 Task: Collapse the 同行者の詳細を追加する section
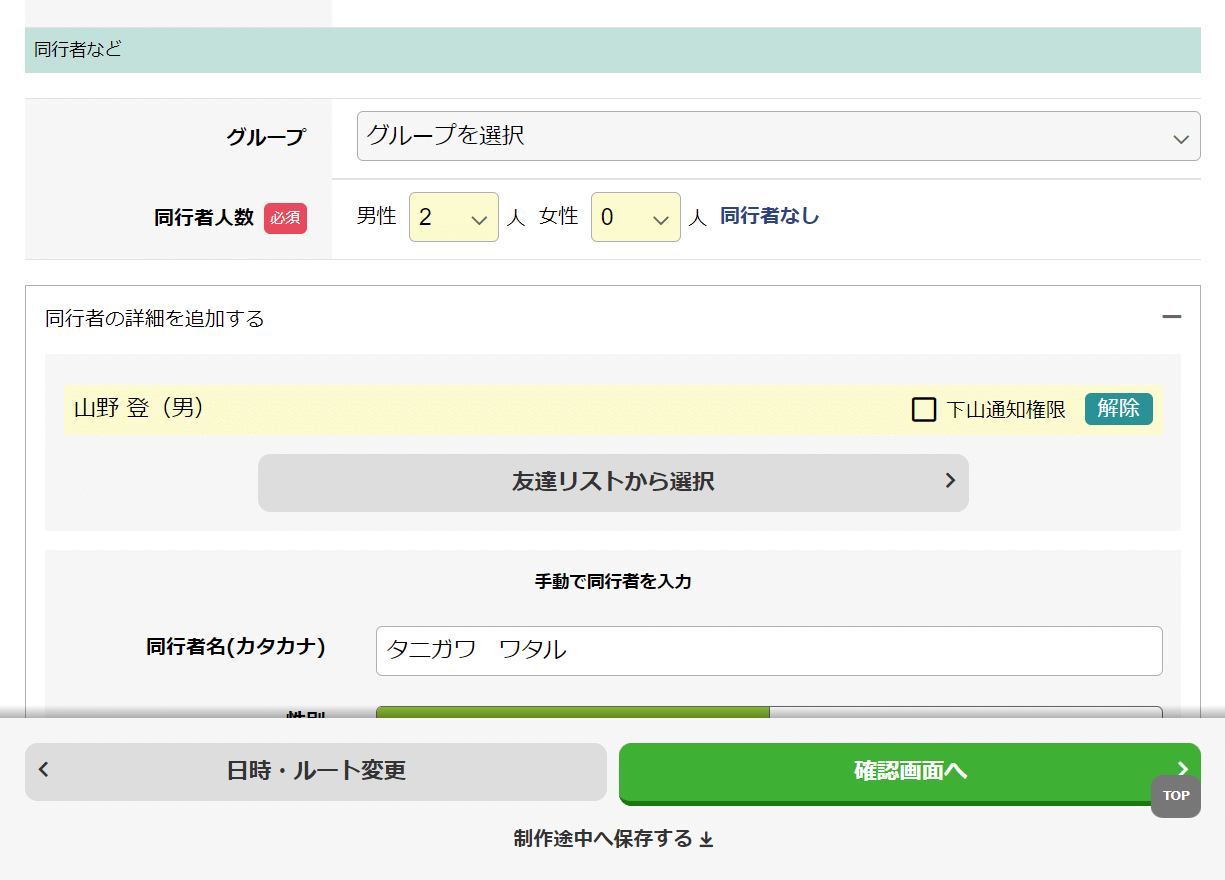coord(1171,317)
